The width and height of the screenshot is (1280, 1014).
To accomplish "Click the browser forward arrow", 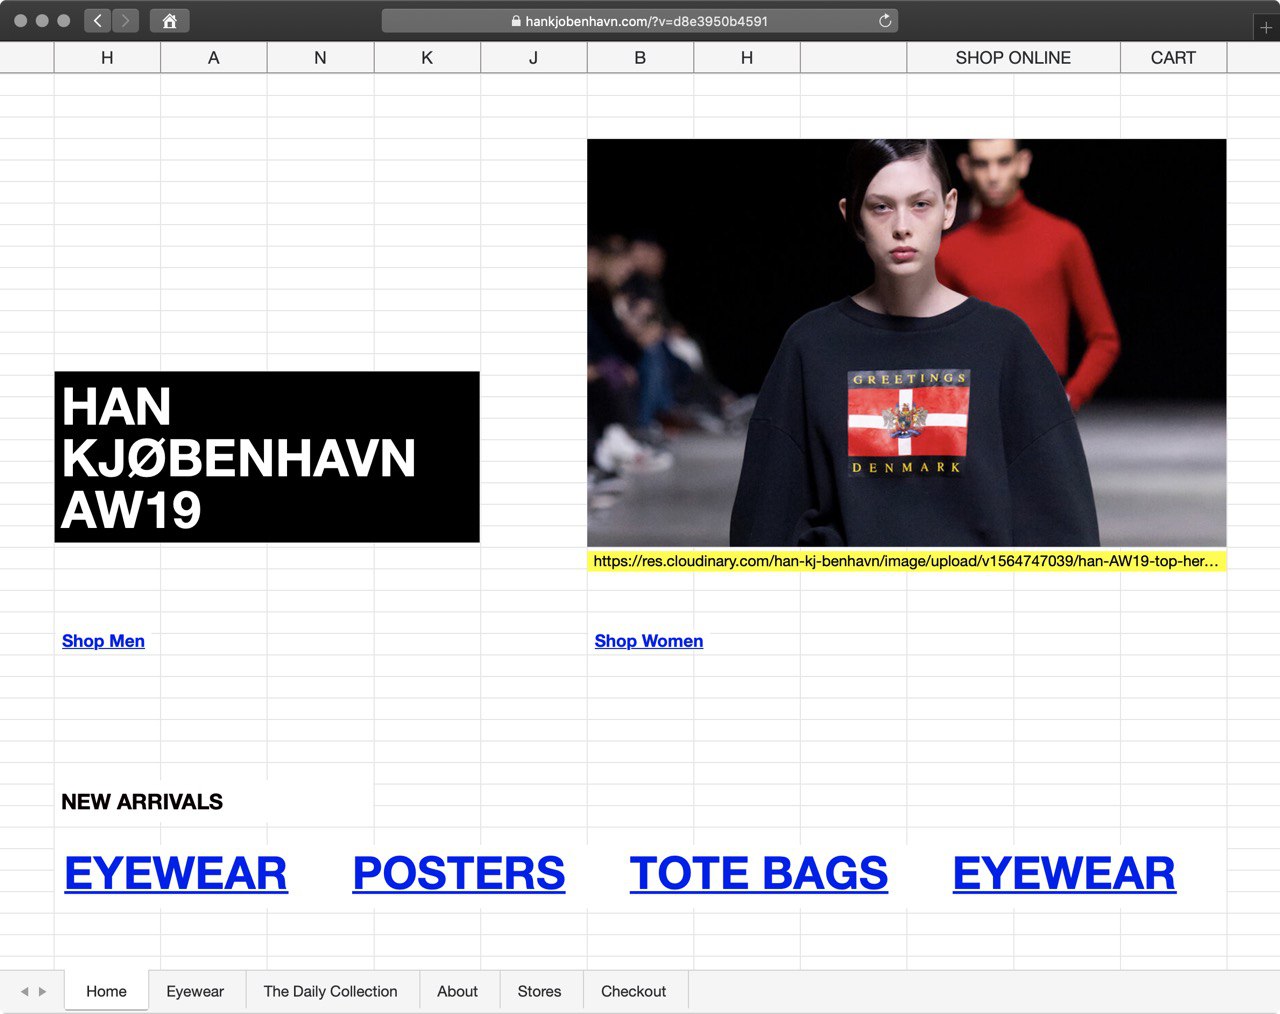I will point(125,20).
